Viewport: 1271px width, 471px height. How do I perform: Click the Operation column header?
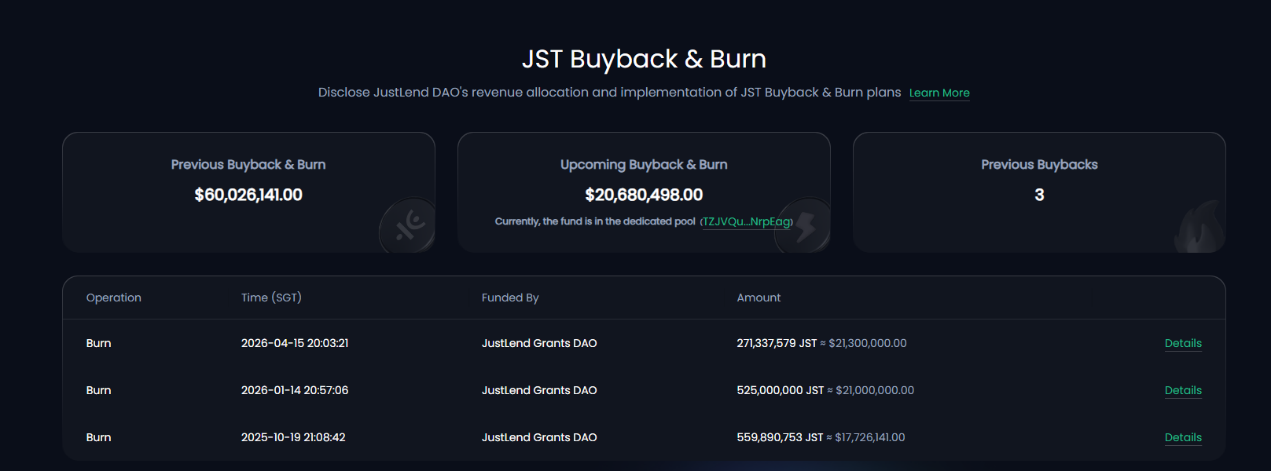click(114, 298)
